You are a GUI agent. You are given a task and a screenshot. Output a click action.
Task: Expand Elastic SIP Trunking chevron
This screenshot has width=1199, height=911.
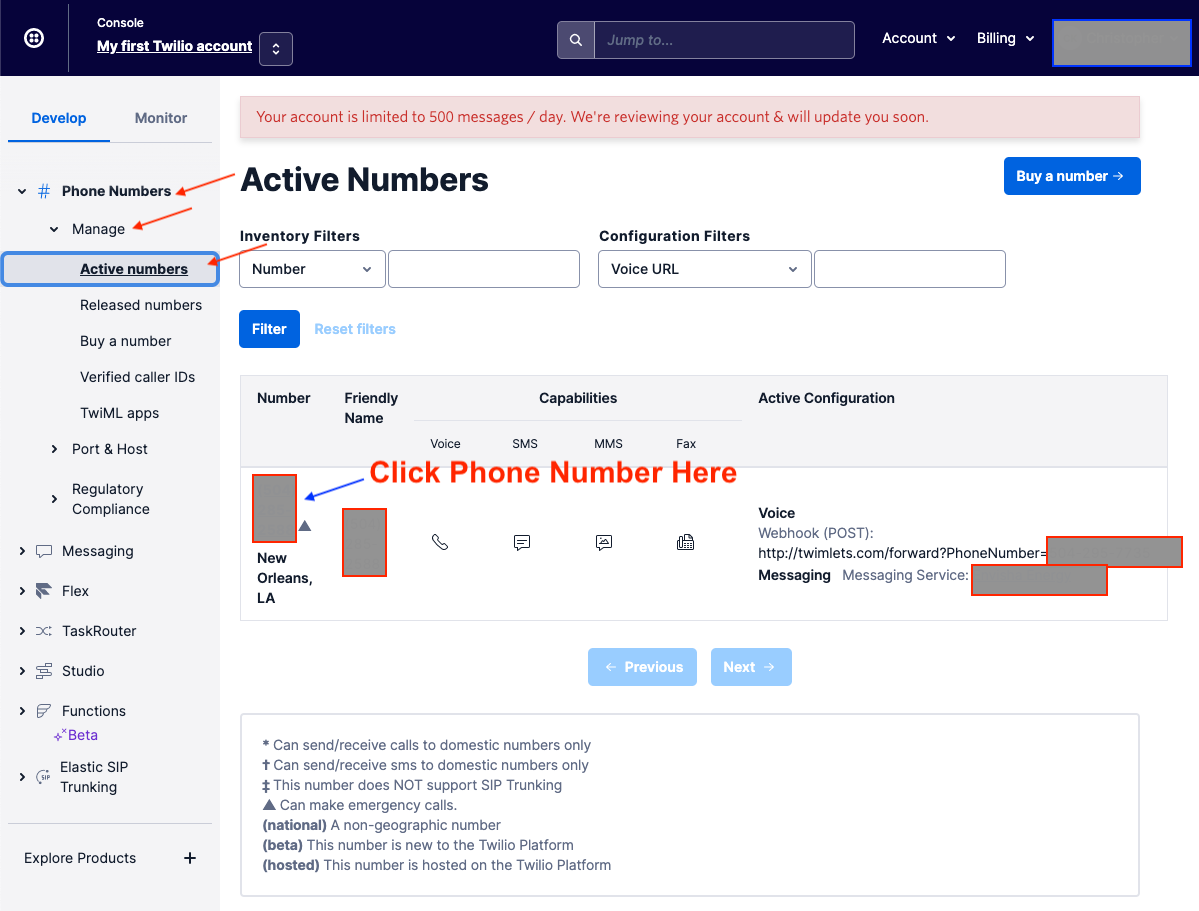point(22,777)
